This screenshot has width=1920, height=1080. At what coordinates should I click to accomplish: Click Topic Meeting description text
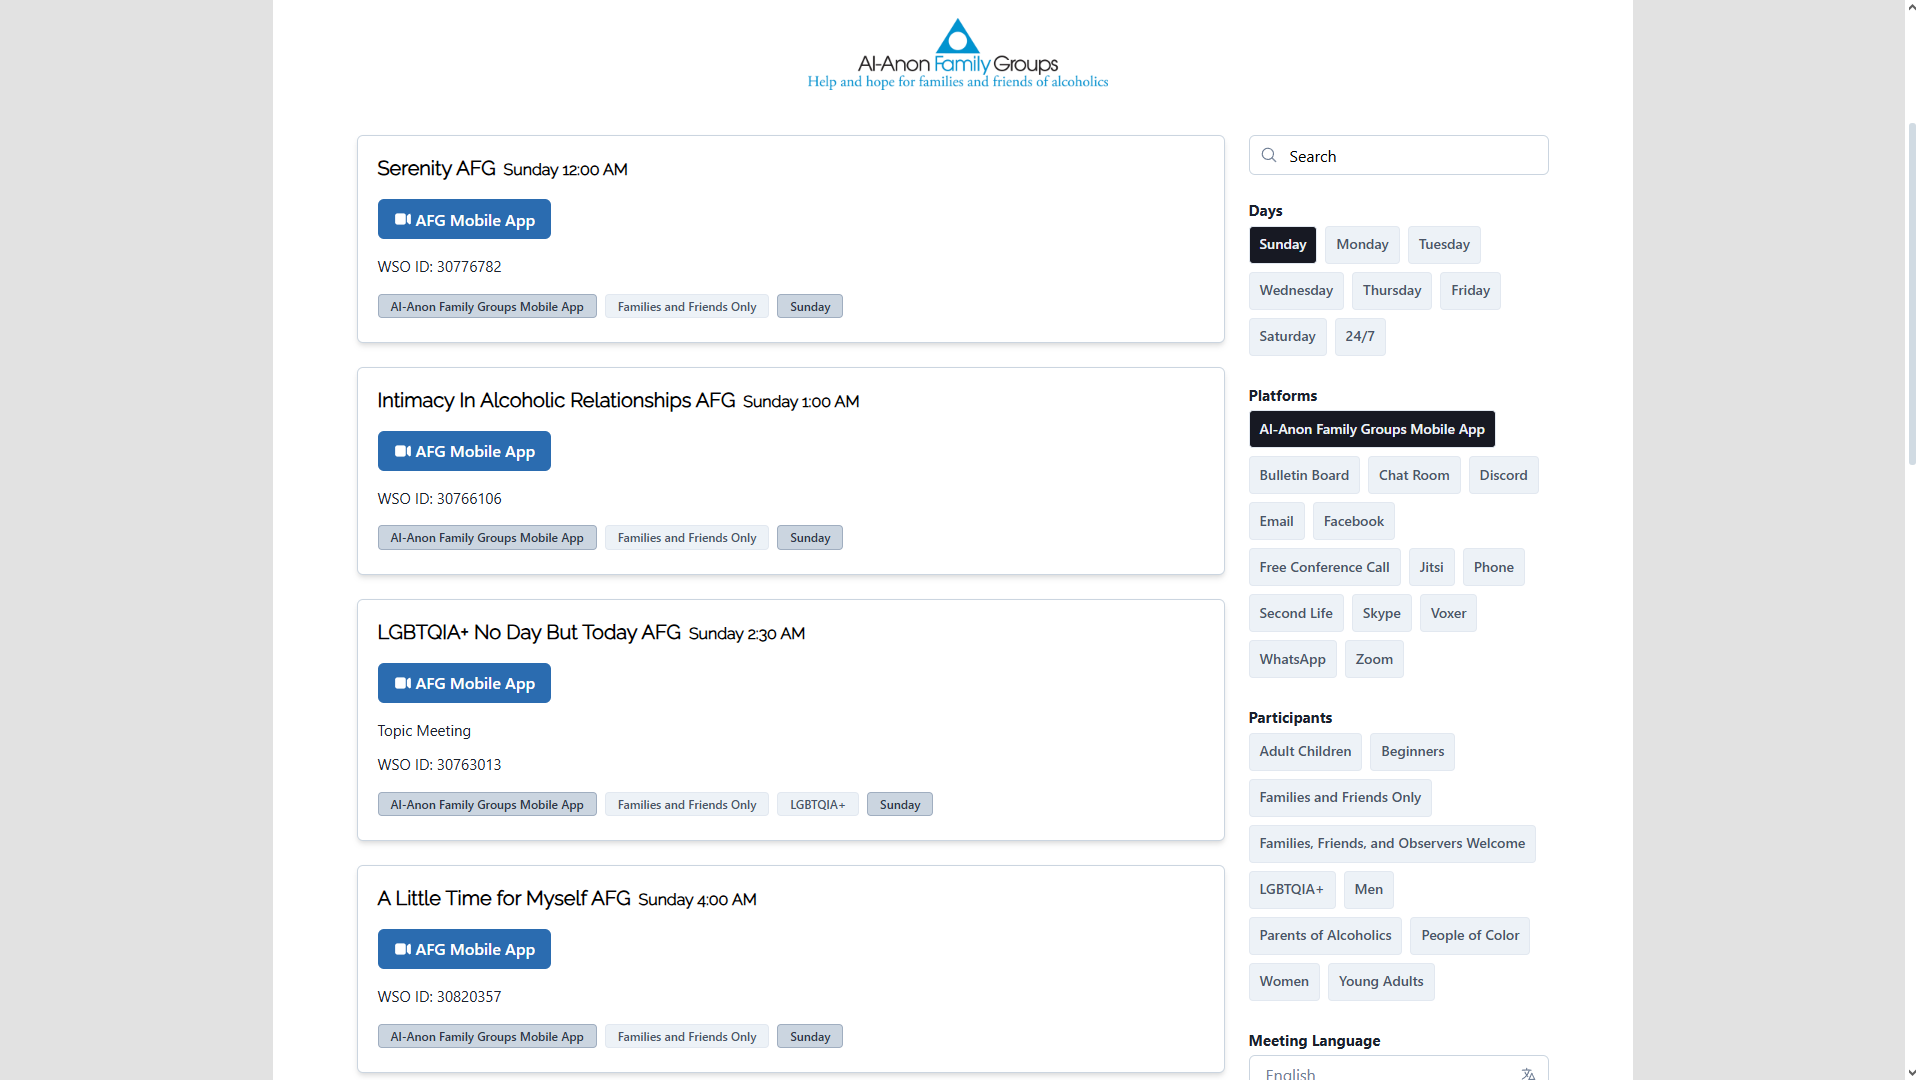tap(424, 730)
